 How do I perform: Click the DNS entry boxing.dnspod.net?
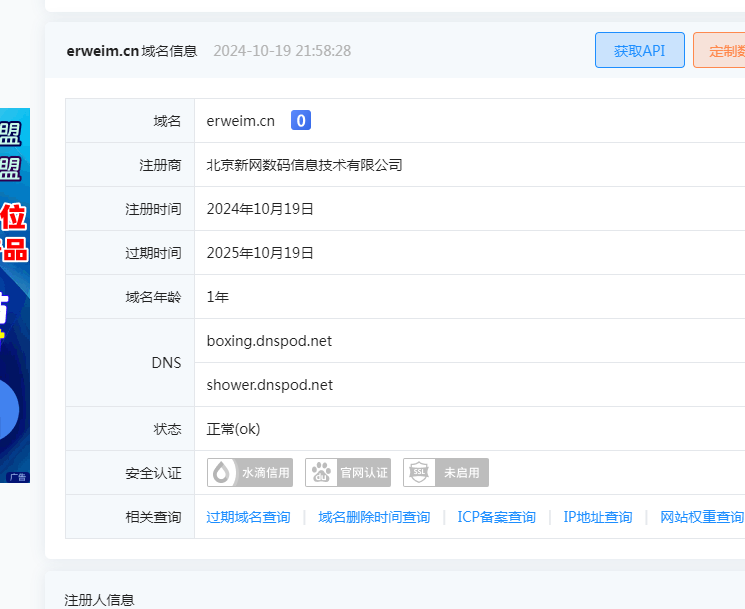point(269,341)
